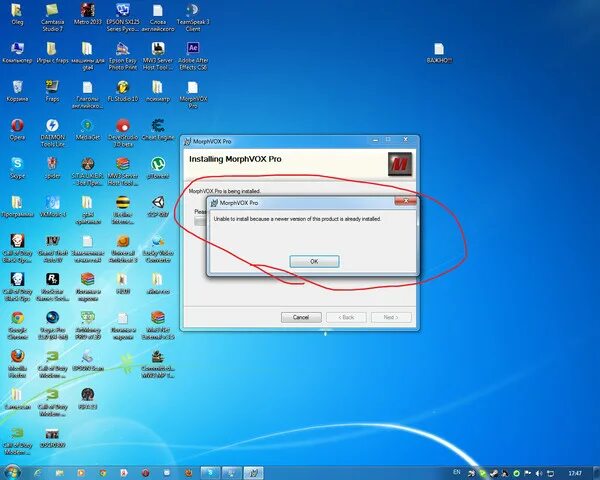Open the EPSON Scan desktop icon

click(88, 360)
